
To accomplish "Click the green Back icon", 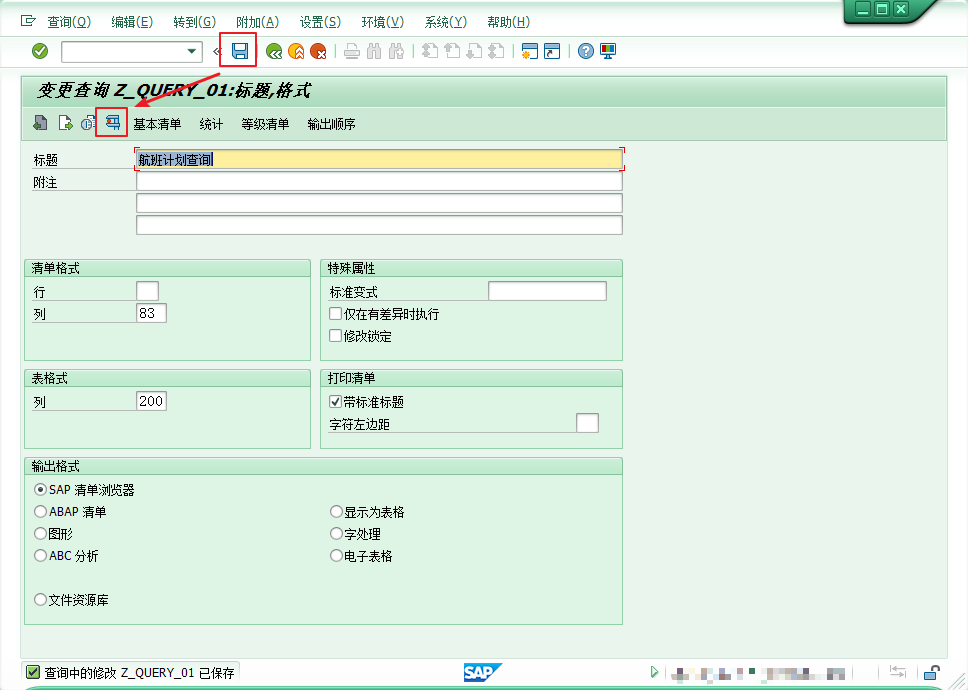I will point(274,51).
